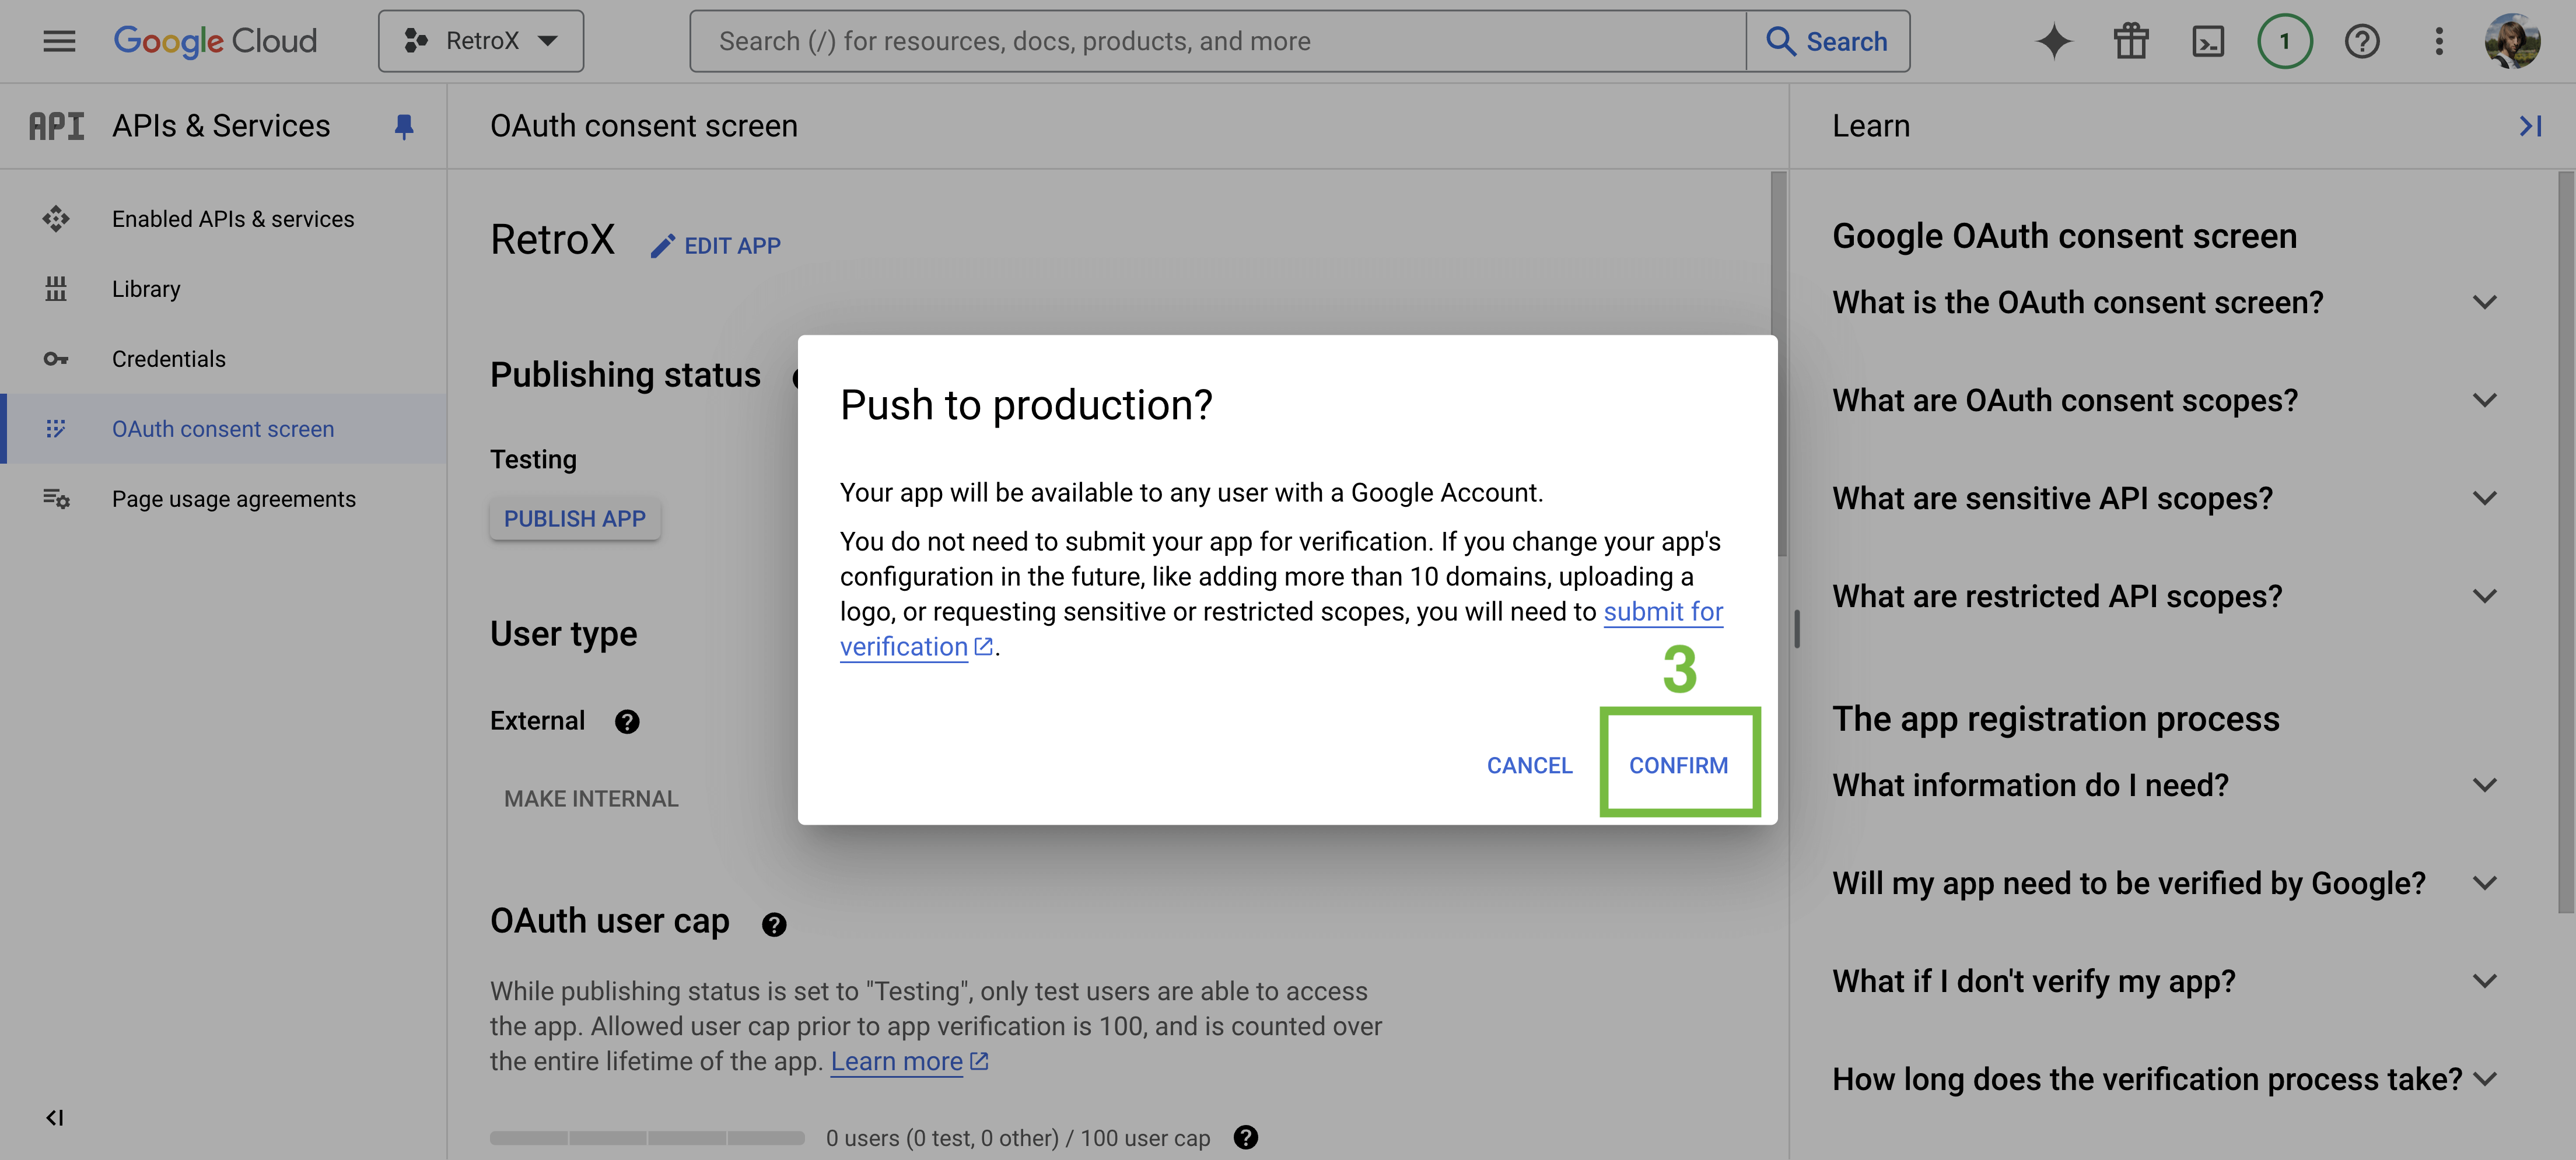Collapse the Learn panel
Viewport: 2576px width, 1160px height.
[x=2530, y=126]
